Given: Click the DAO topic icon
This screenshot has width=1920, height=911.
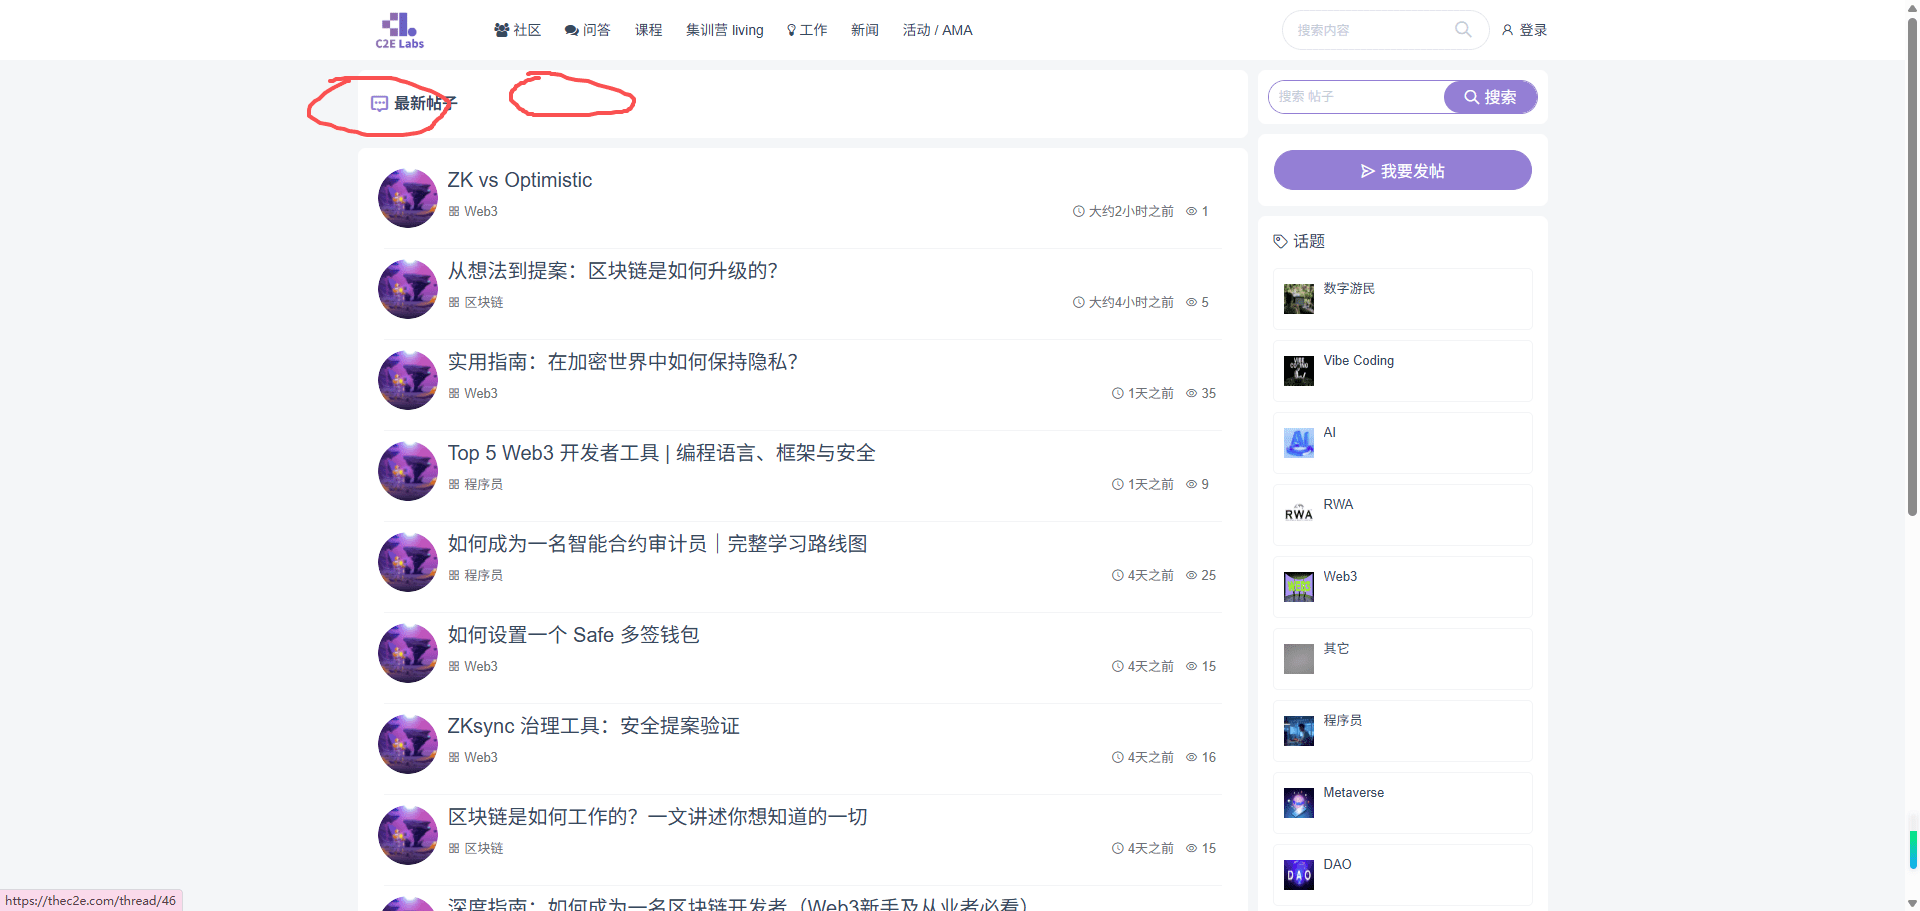Looking at the screenshot, I should (1298, 875).
